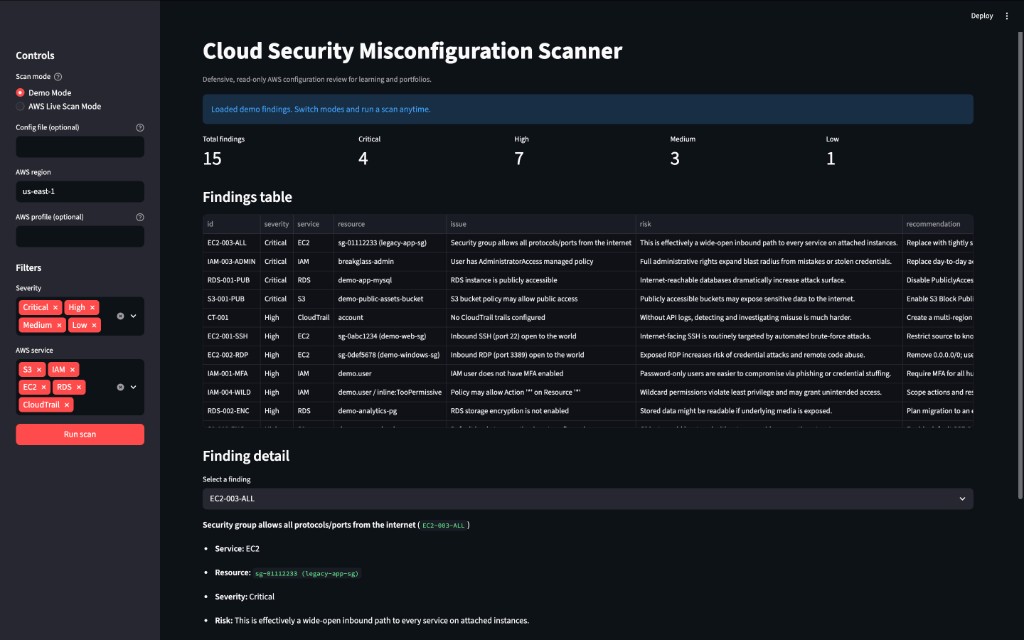Click the sg-01112233 resource code tag
Screen dimensions: 1024x640
[x=306, y=573]
